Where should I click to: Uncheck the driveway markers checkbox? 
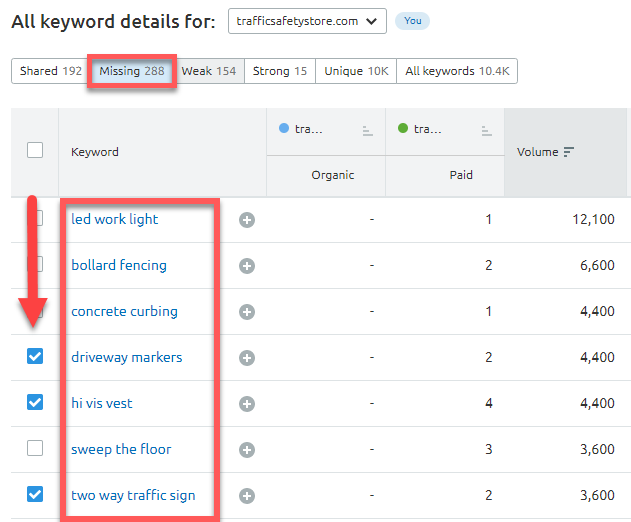click(35, 356)
